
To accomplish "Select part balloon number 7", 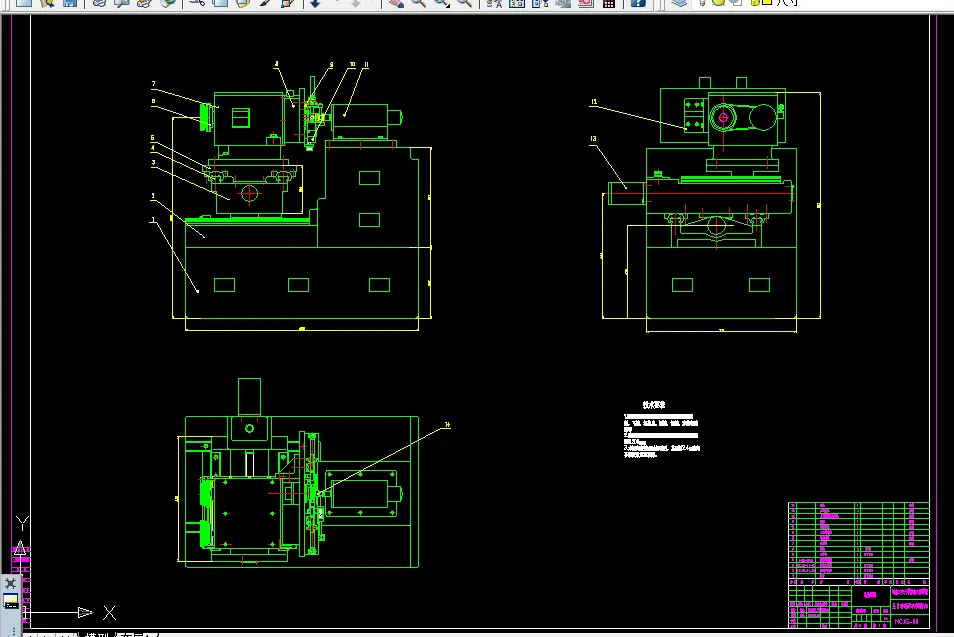I will tap(153, 84).
